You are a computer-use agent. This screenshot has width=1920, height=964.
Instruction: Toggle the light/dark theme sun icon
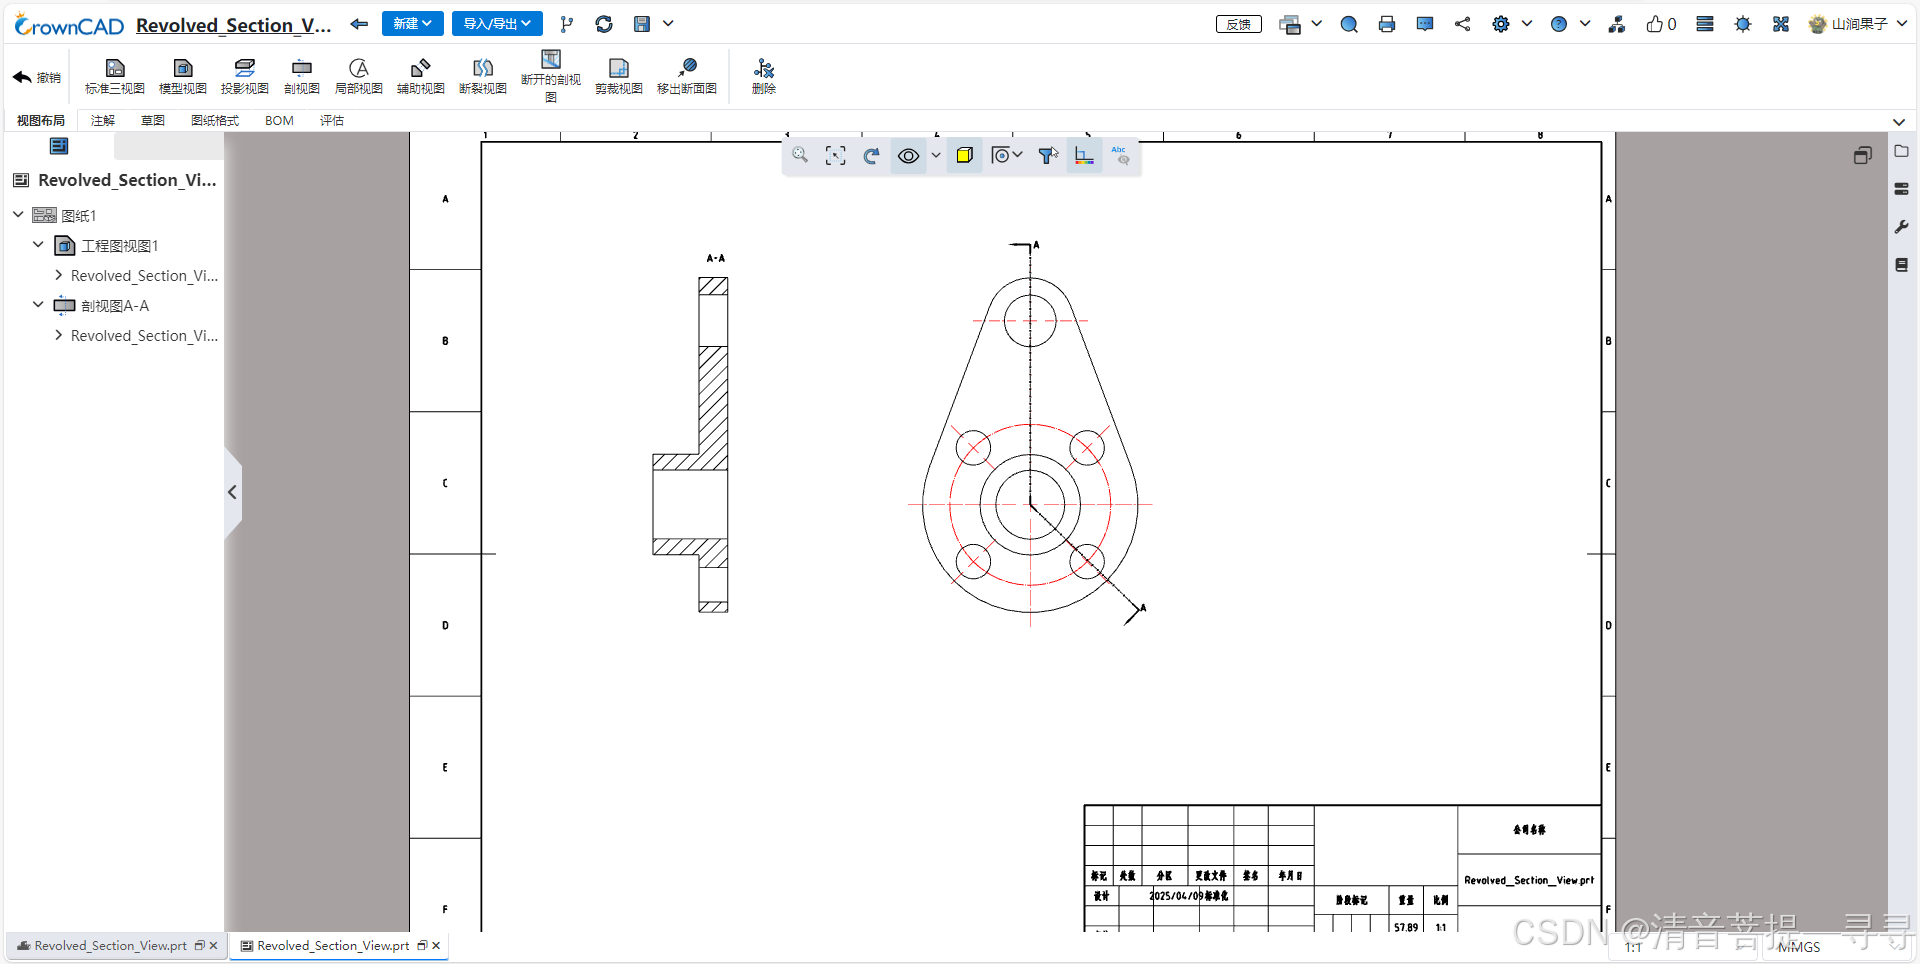pyautogui.click(x=1743, y=24)
